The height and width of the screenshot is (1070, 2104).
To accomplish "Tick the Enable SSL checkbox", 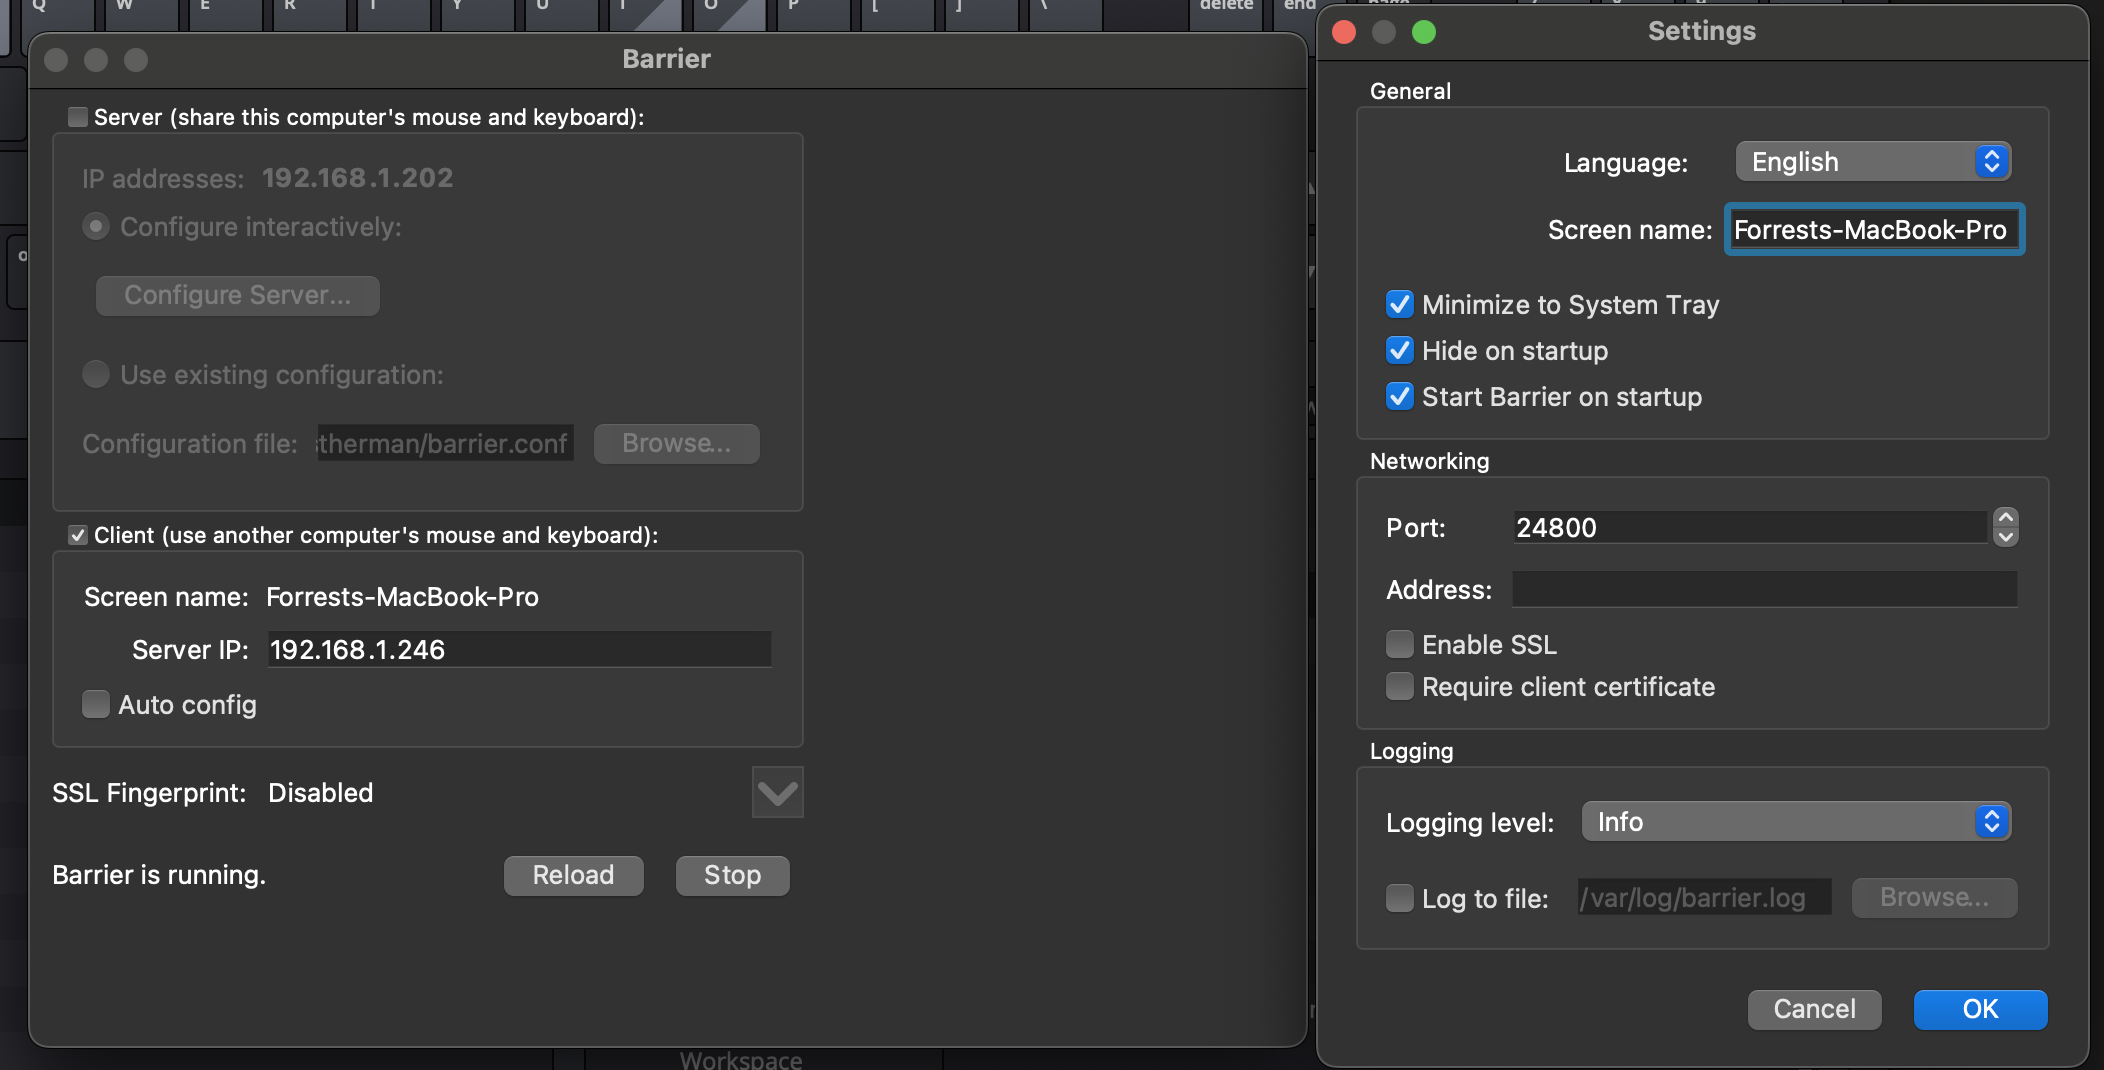I will pyautogui.click(x=1400, y=644).
